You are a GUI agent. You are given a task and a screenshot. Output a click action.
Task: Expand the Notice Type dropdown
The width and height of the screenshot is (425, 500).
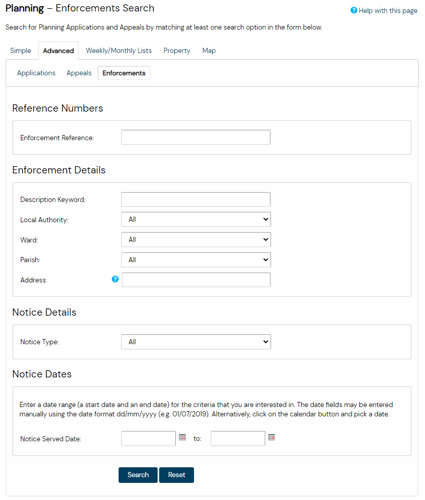[x=196, y=342]
